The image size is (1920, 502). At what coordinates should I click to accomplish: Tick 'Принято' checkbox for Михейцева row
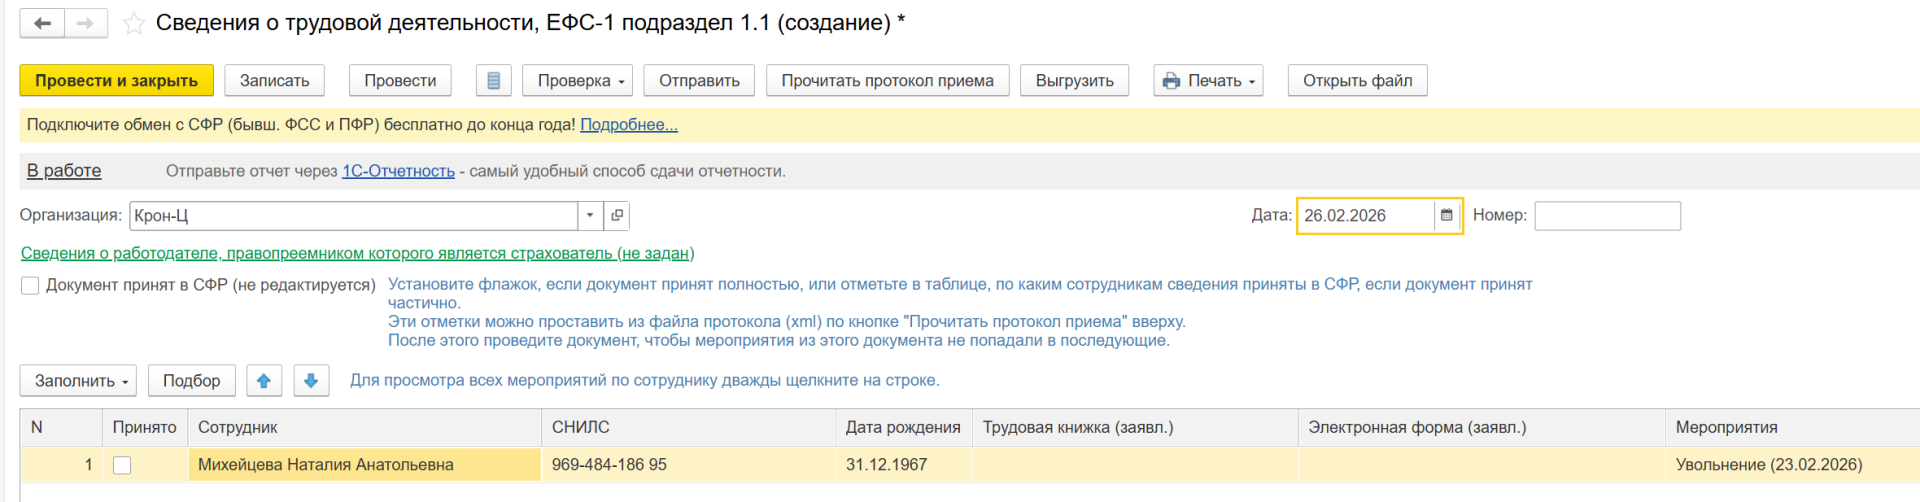tap(122, 465)
